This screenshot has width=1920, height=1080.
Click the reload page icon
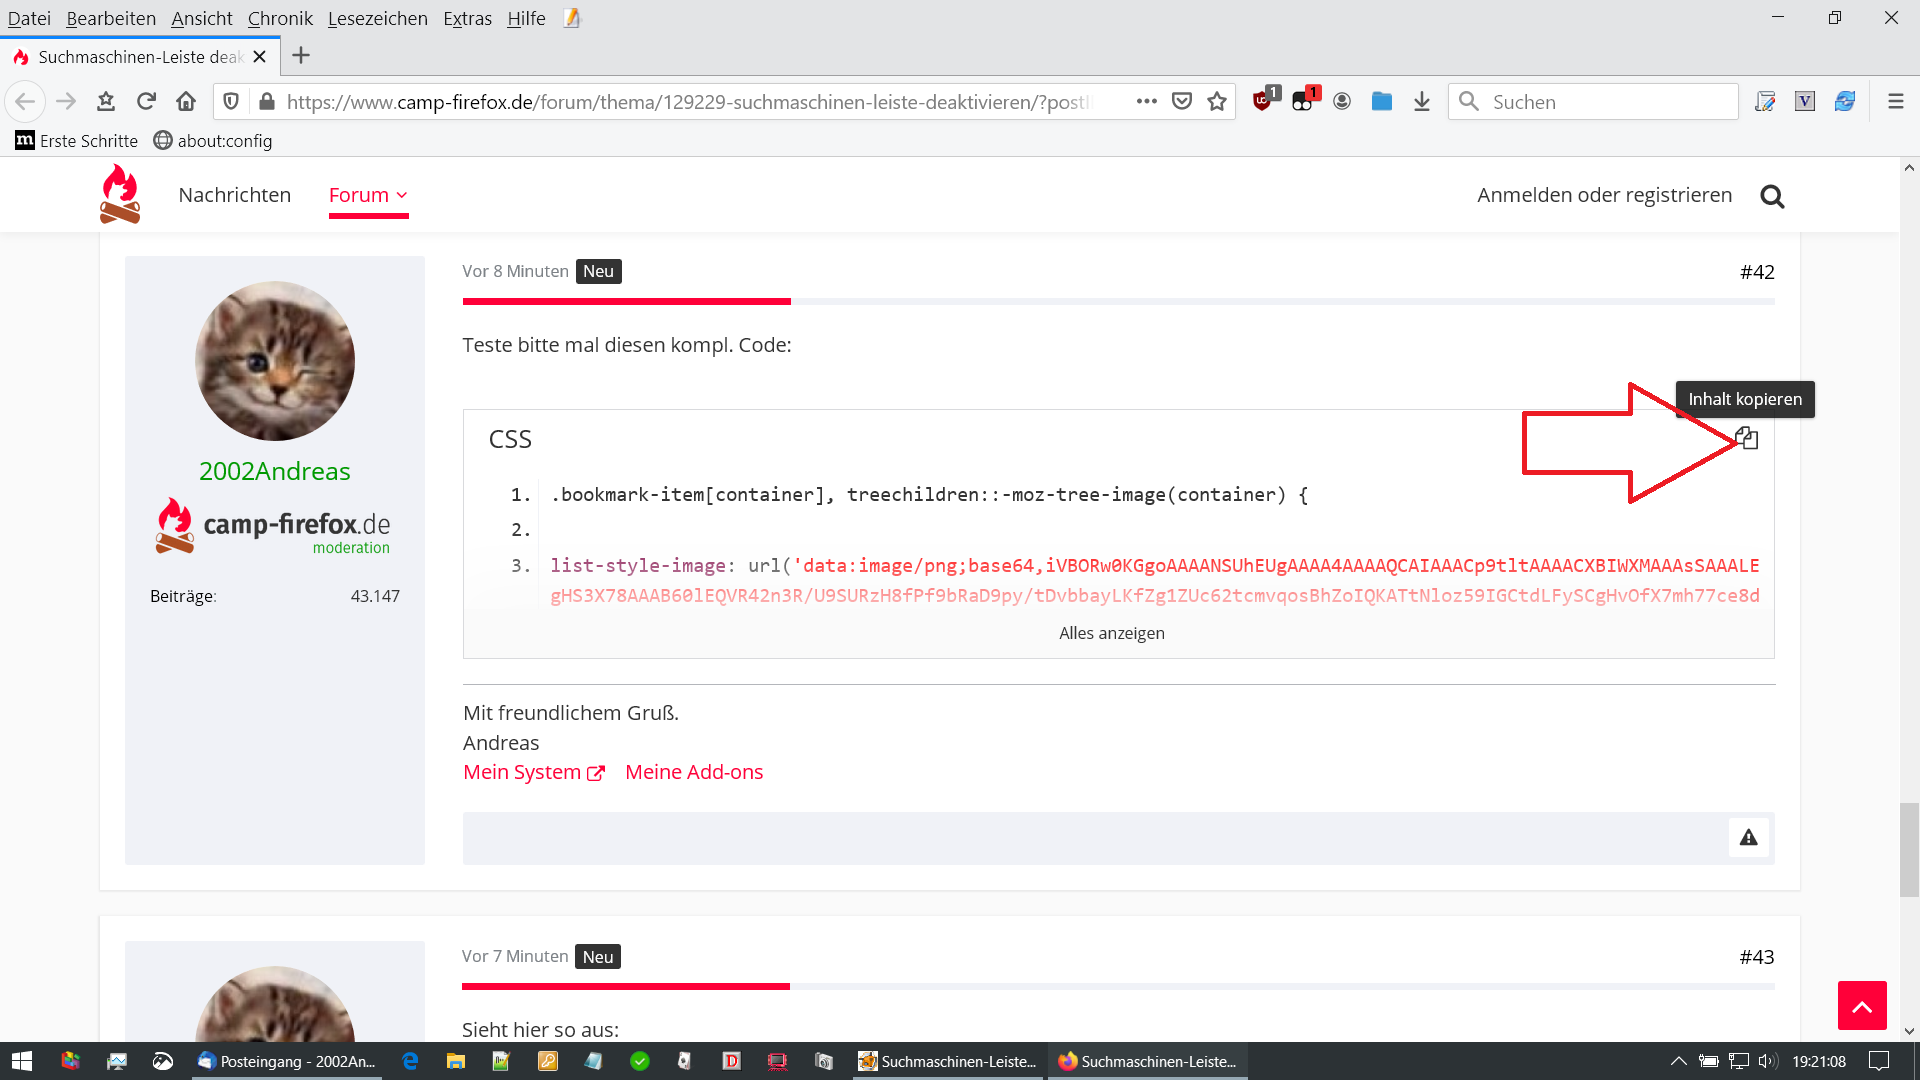(146, 101)
